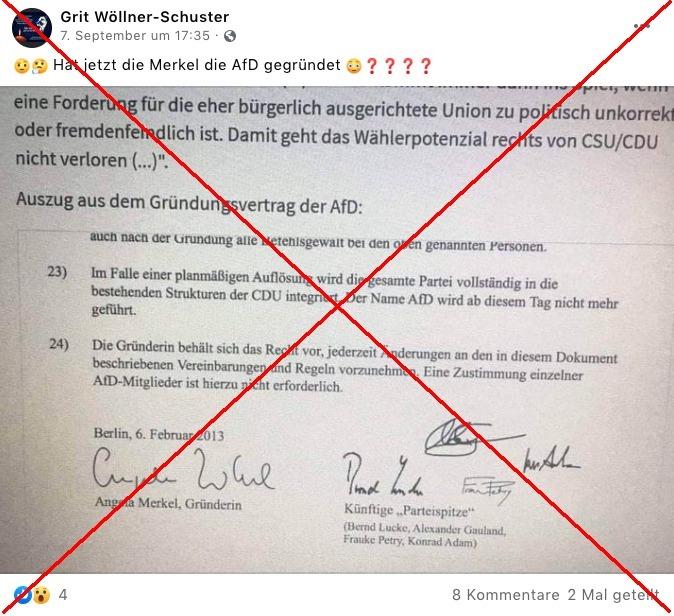Screen dimensions: 674x616
Task: Click the Auszug aus dem Gründungsvertrag heading
Action: [189, 203]
